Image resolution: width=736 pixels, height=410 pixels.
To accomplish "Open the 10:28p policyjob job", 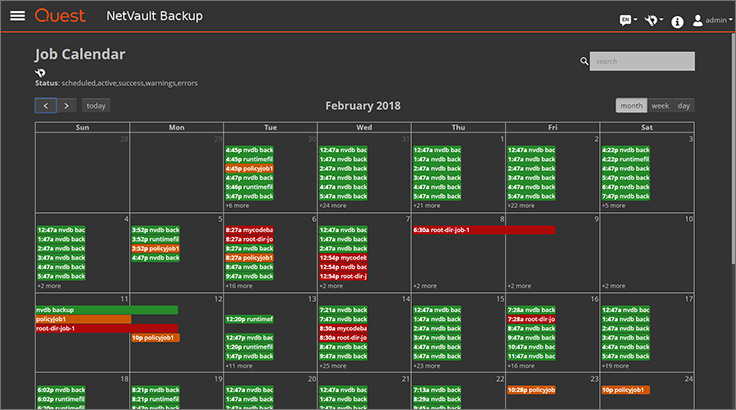I will tap(531, 390).
